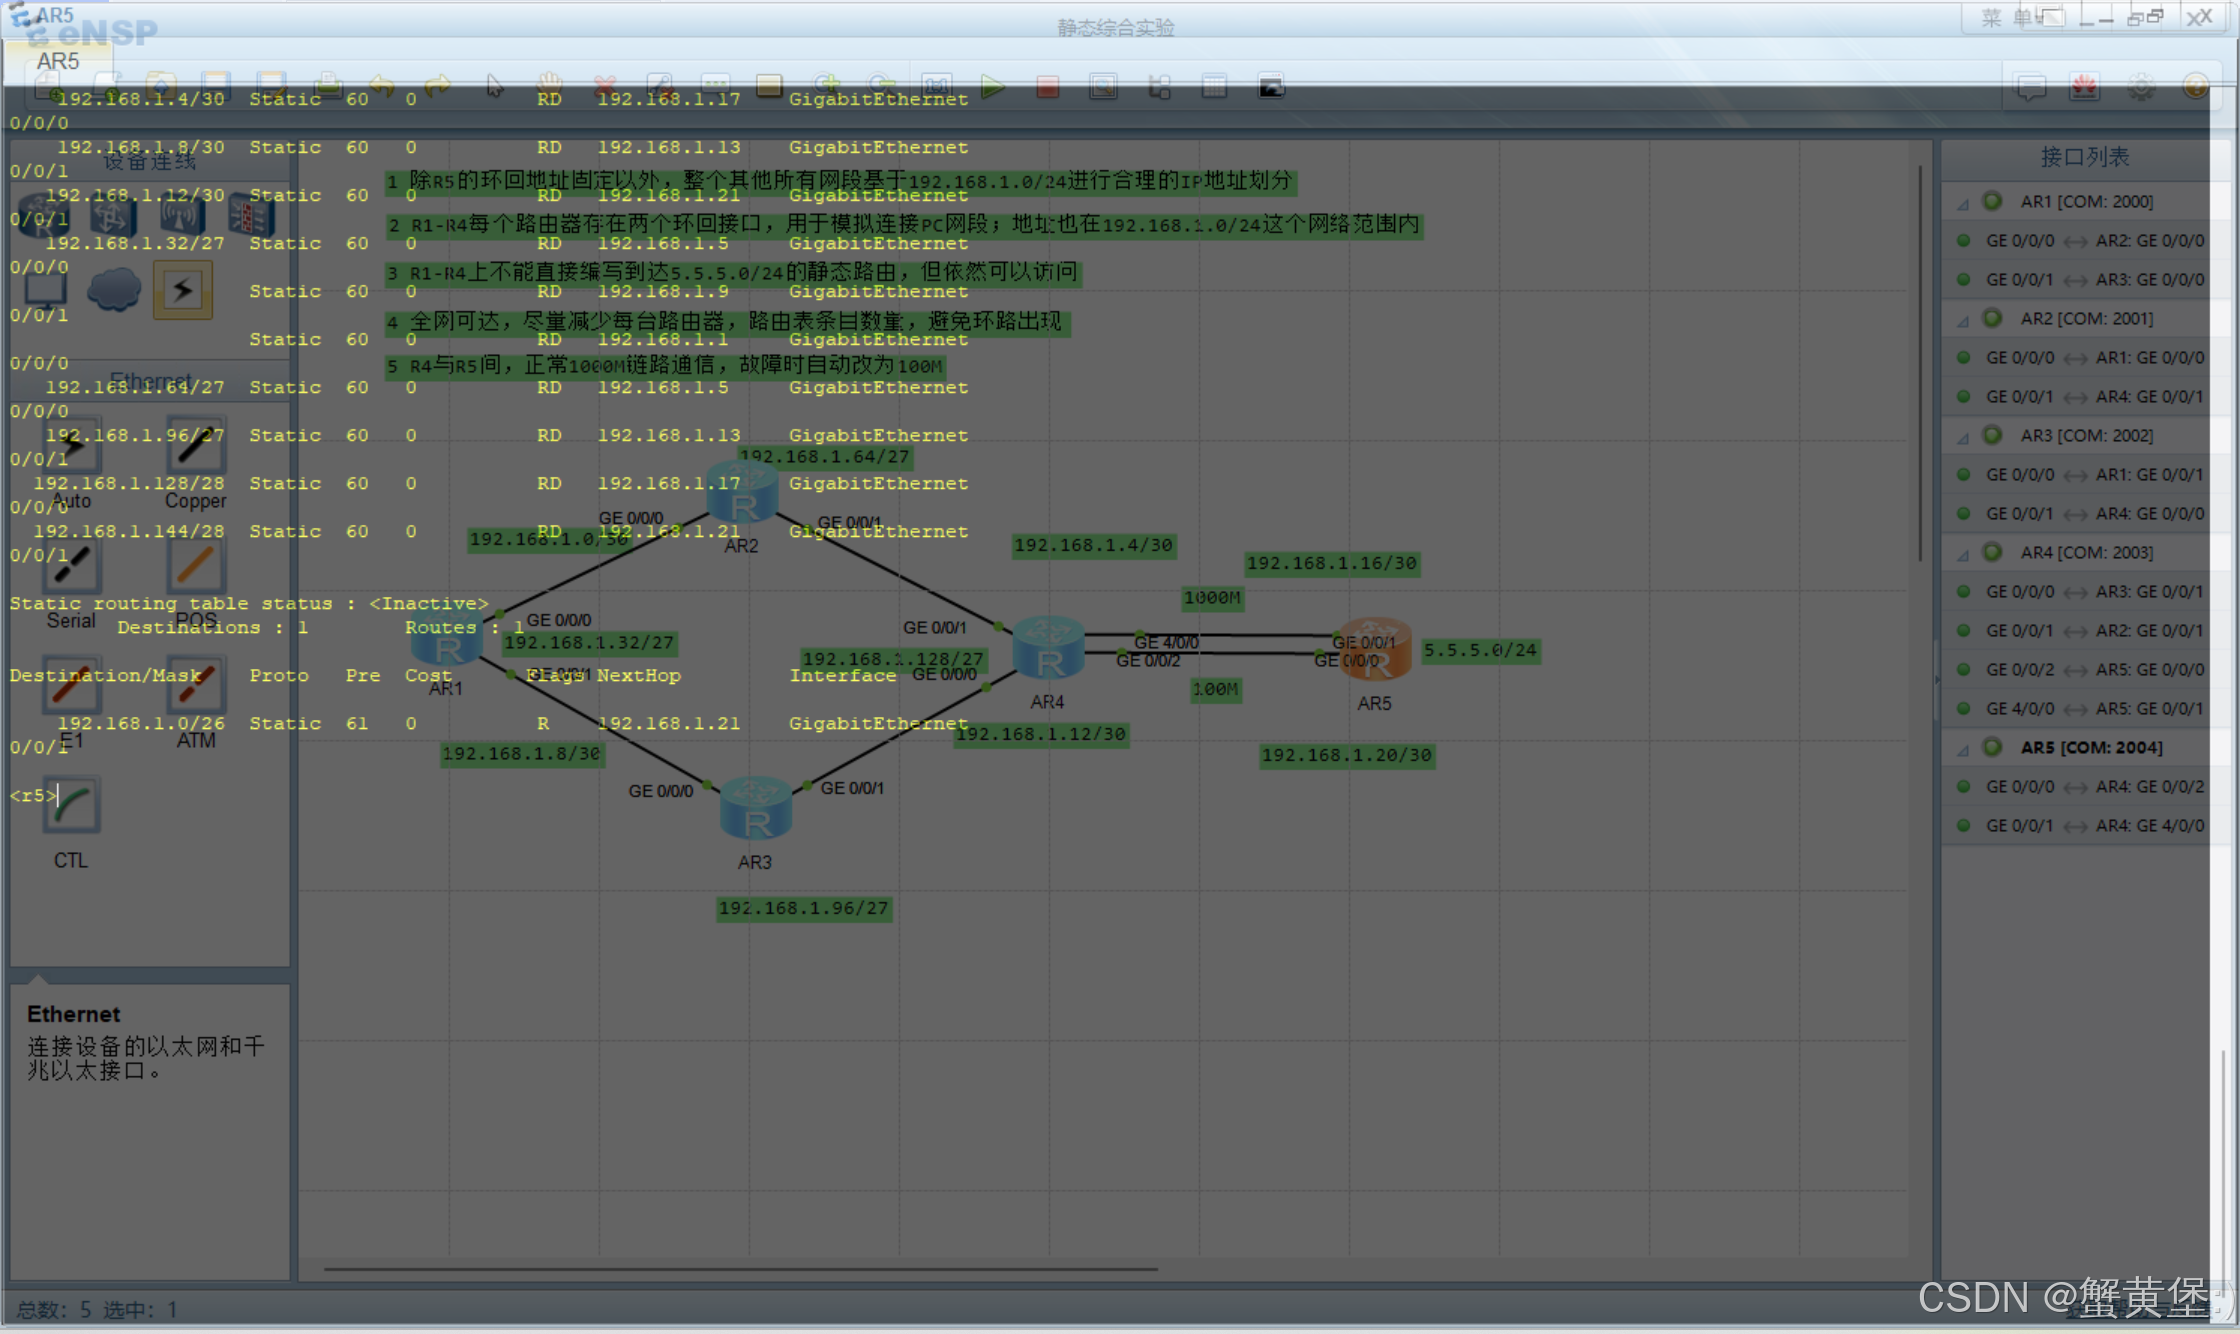Select the Undo arrow in toolbar
The height and width of the screenshot is (1334, 2240).
381,86
